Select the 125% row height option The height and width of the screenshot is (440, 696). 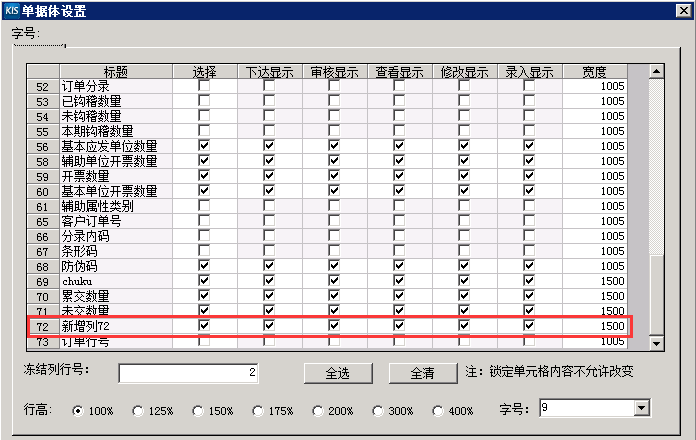[137, 411]
